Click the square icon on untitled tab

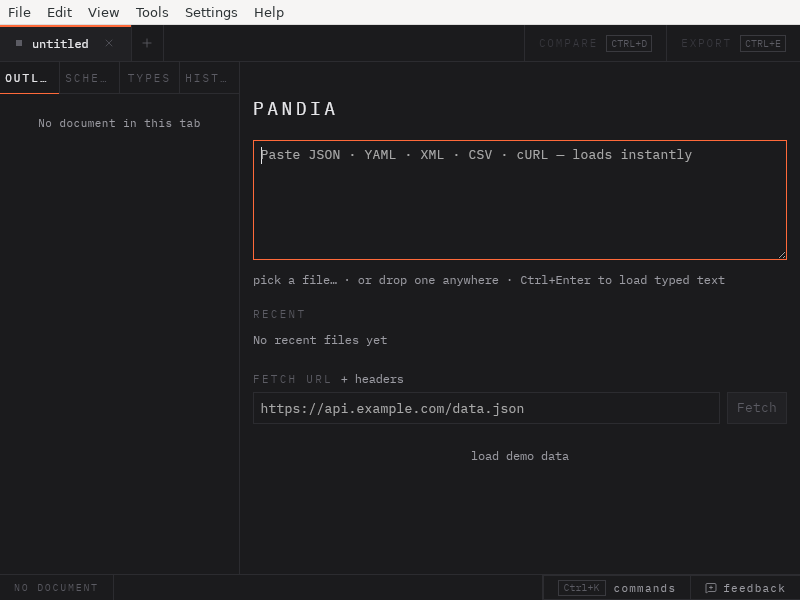(x=19, y=43)
